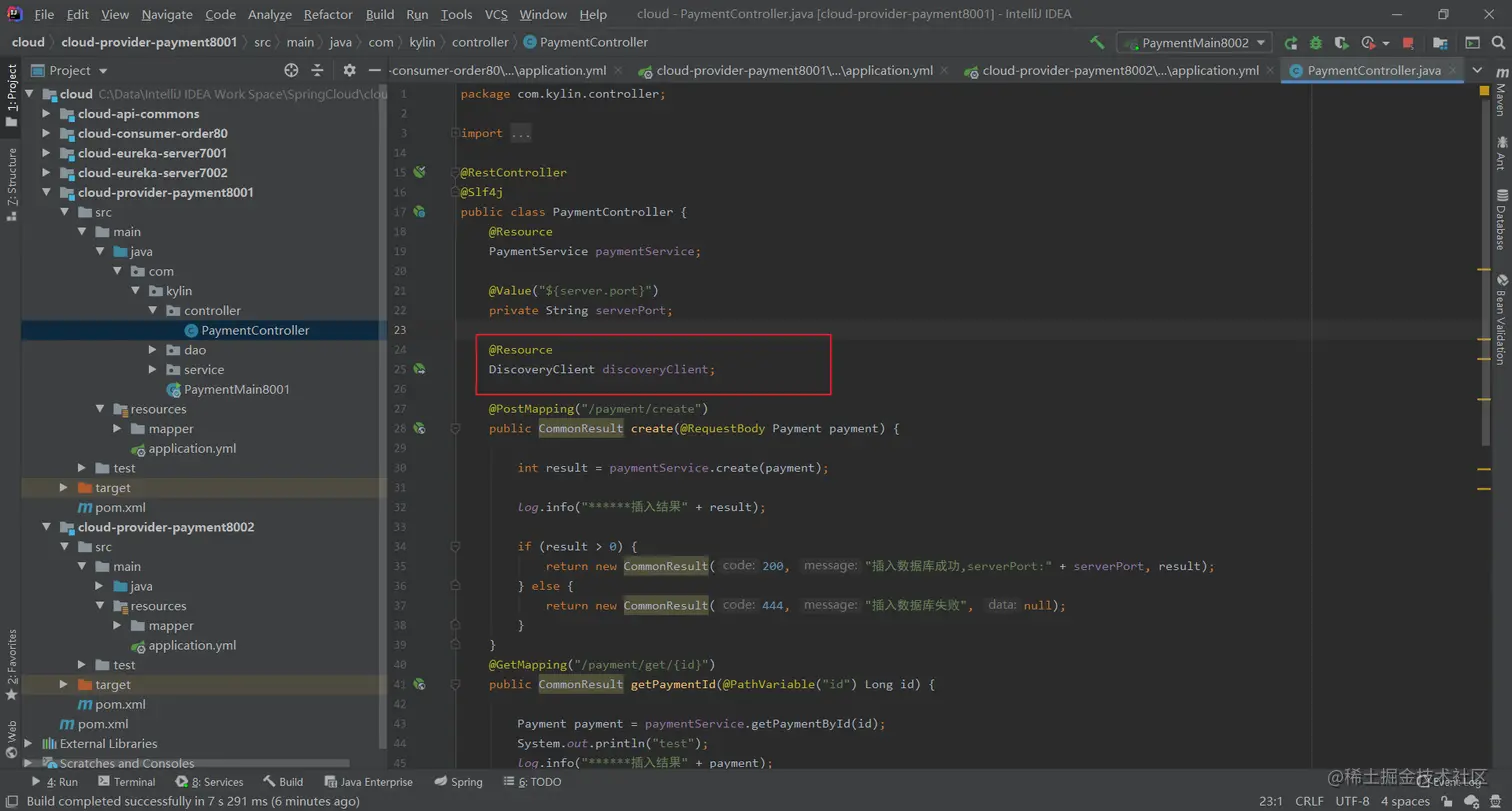Toggle the tool window bars icon in status bar
Screen dimensions: 1512x811
(11, 801)
